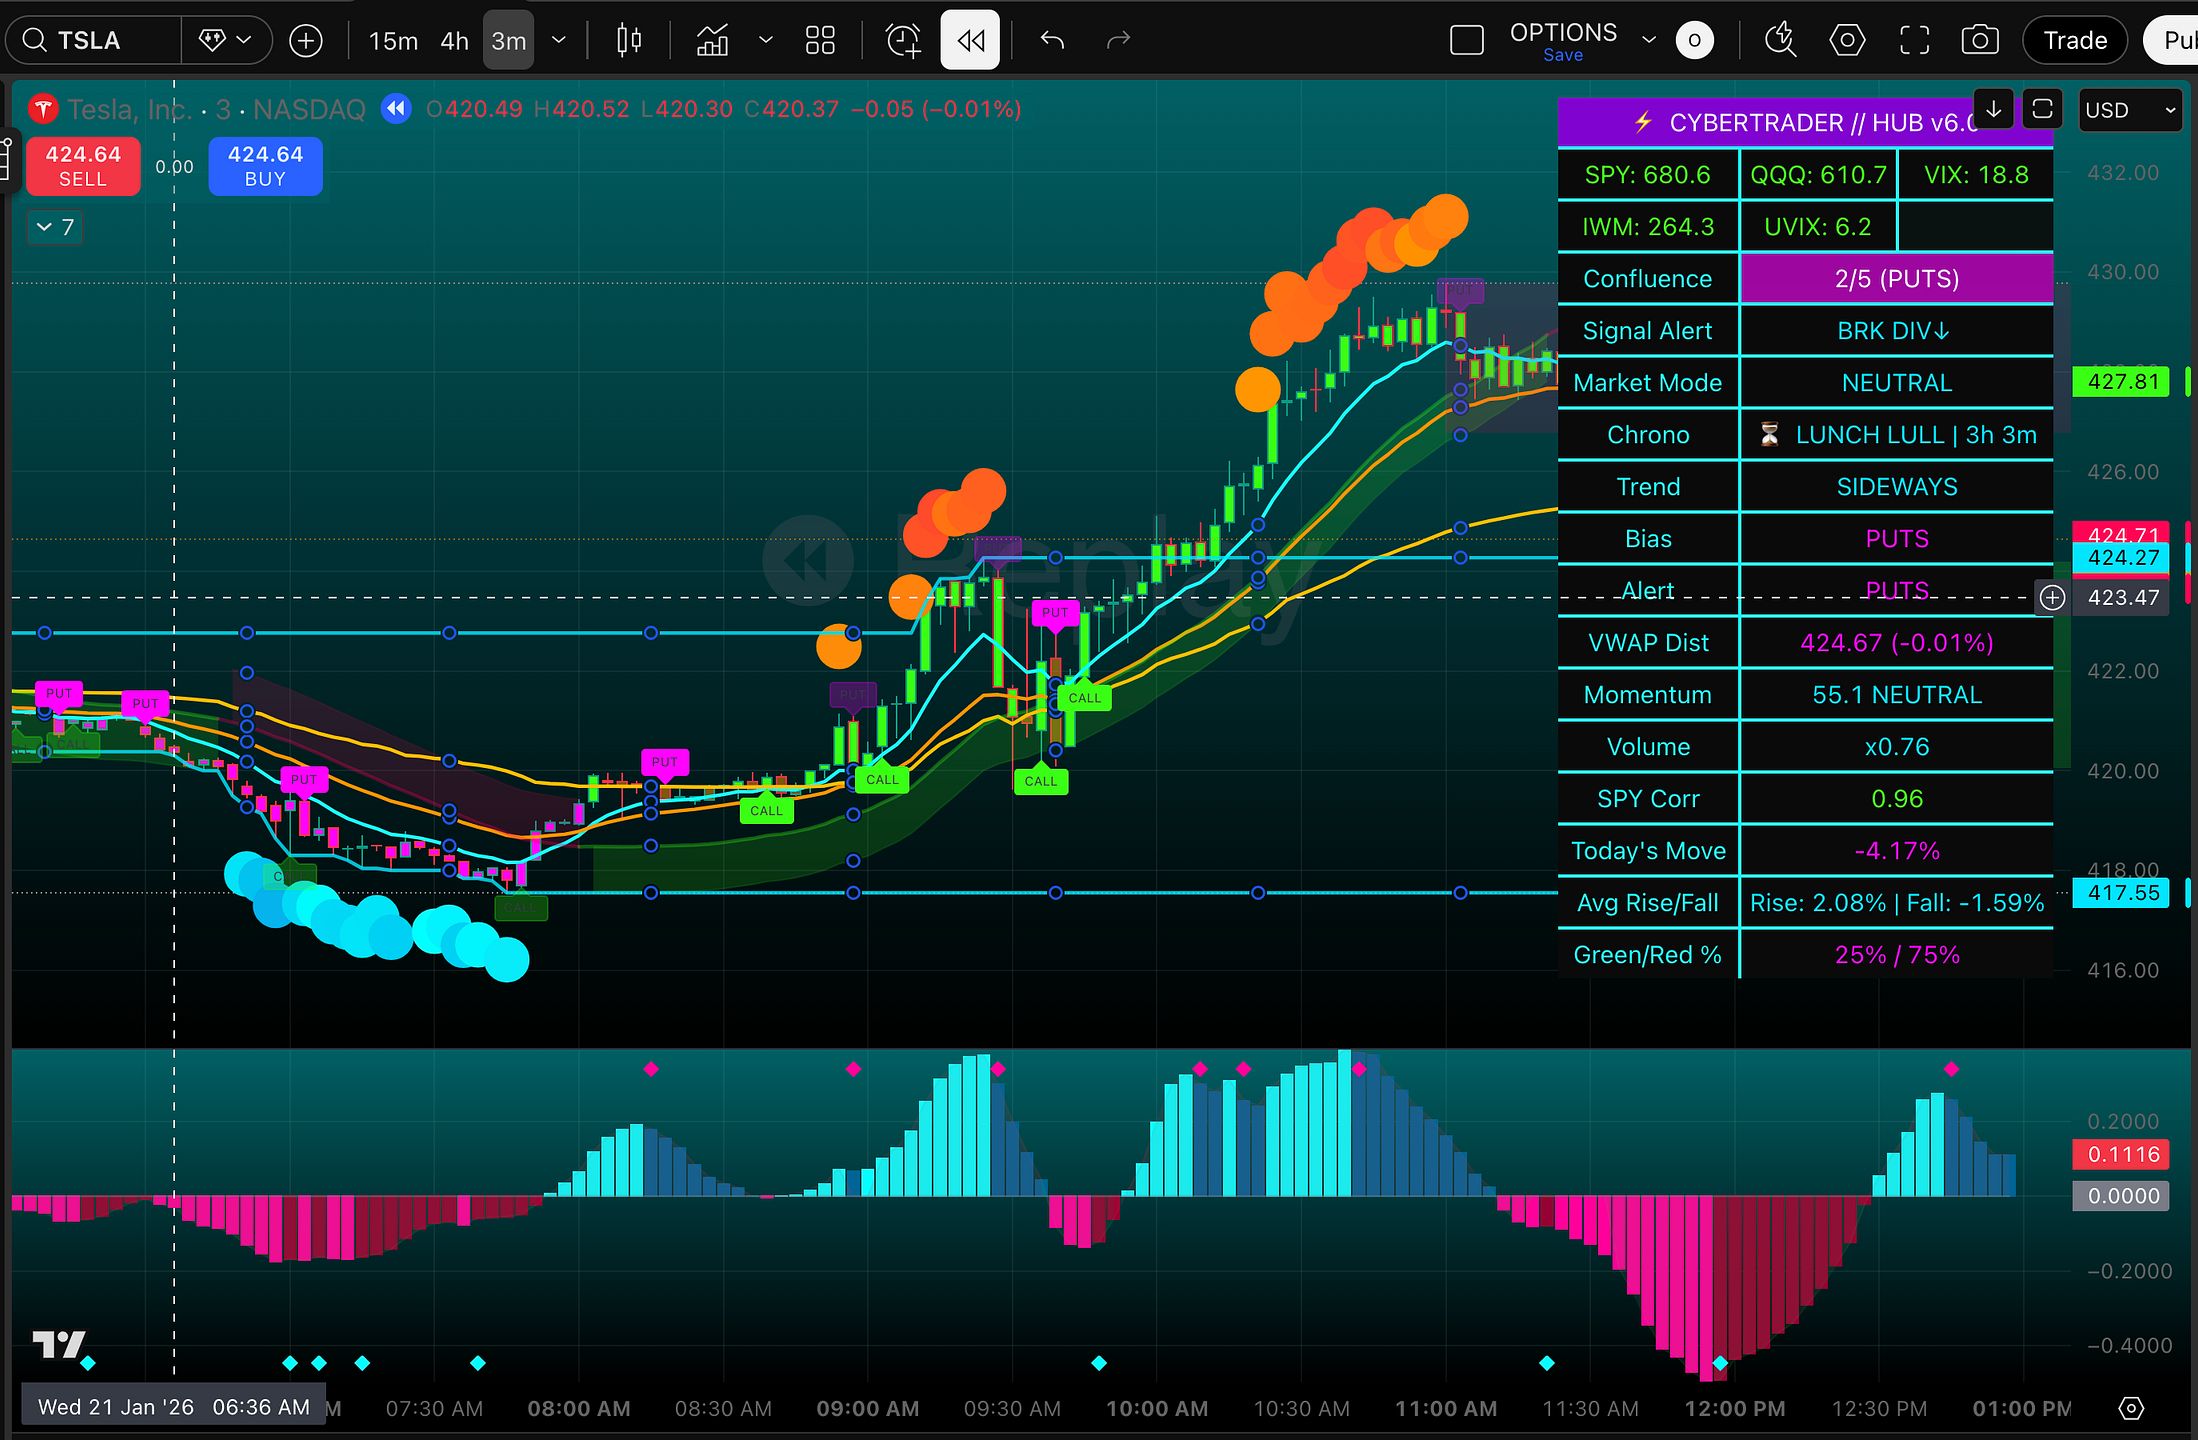Open quick search lightning icon

1780,40
